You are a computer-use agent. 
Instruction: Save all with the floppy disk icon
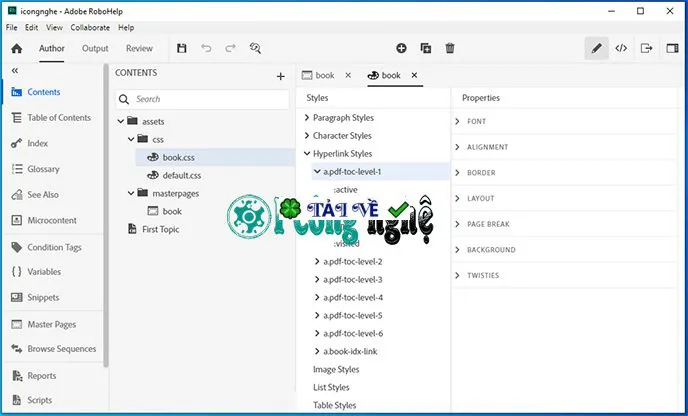point(182,48)
